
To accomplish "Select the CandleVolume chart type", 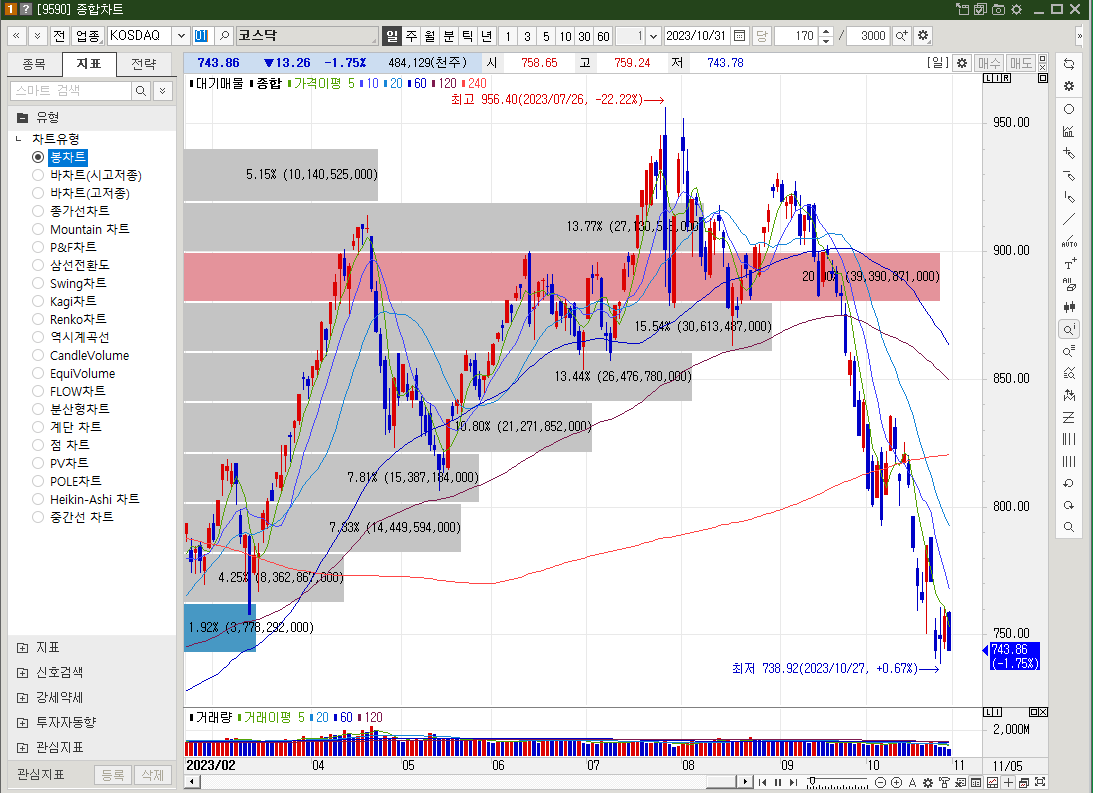I will click(x=38, y=355).
